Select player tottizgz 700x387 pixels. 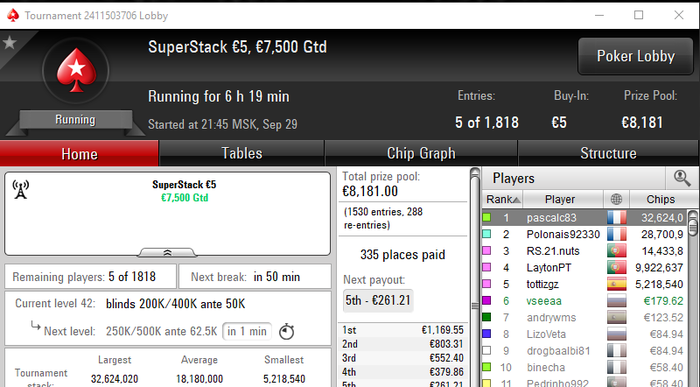[585, 284]
